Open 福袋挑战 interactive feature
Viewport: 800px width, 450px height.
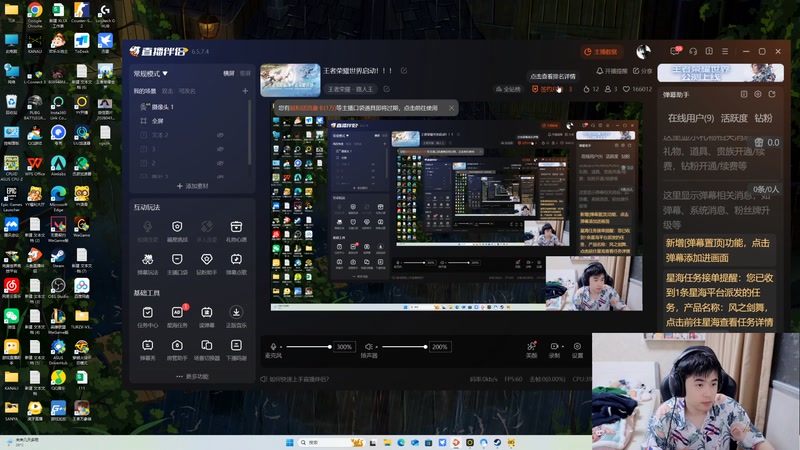177,231
